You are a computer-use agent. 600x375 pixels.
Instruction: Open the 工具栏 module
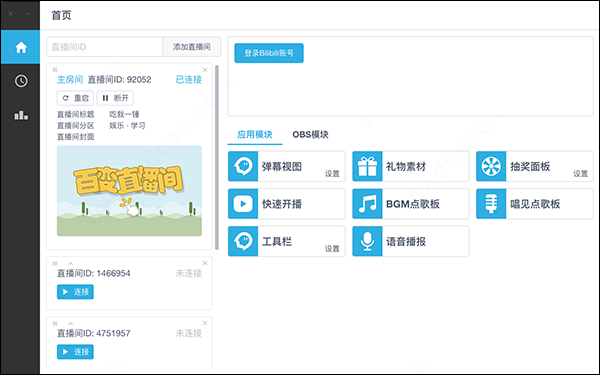pyautogui.click(x=287, y=241)
